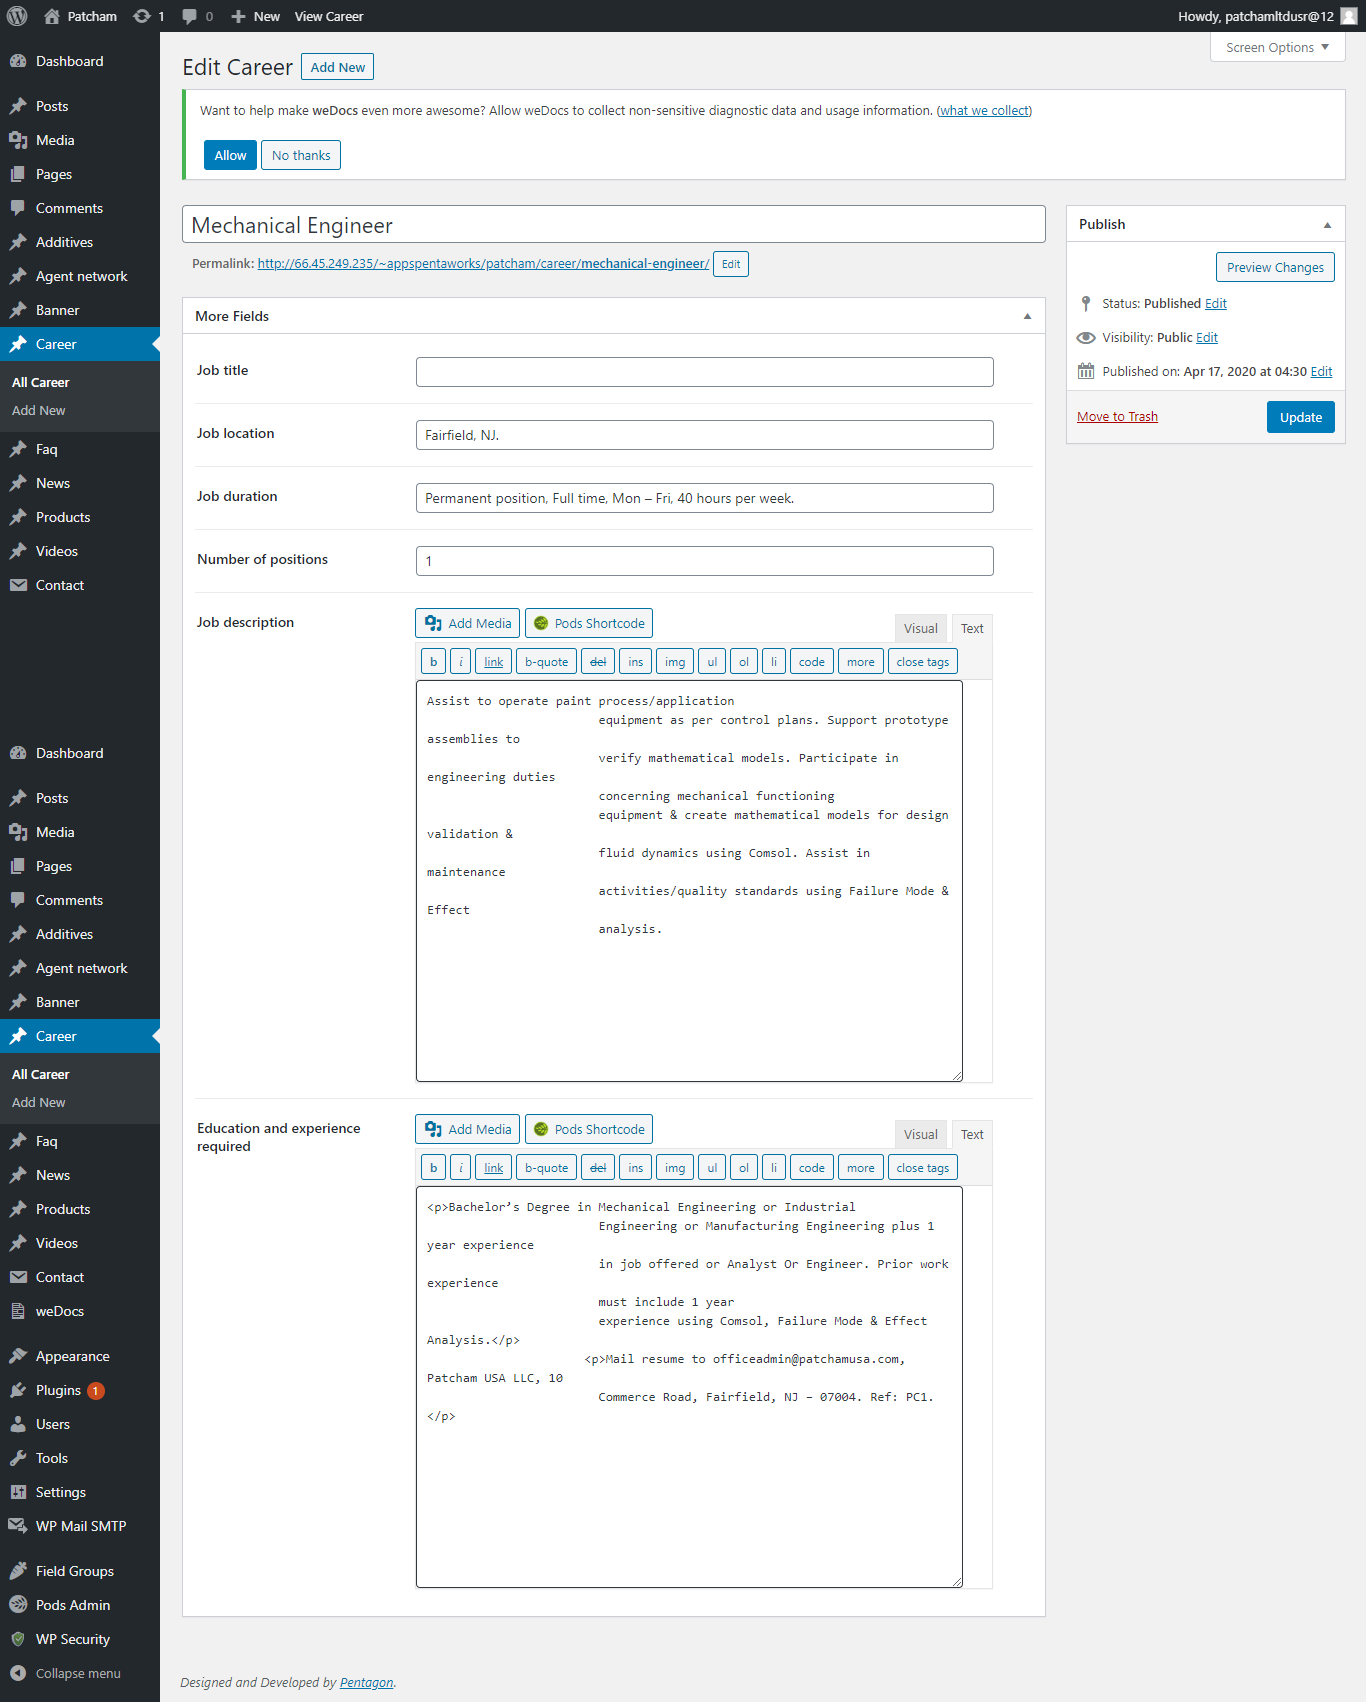The width and height of the screenshot is (1366, 1702).
Task: Open Pods Admin from the sidebar
Action: coord(72,1605)
